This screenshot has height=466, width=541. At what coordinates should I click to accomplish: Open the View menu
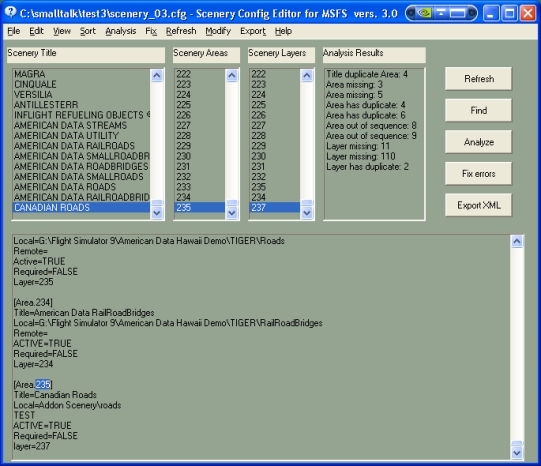62,31
